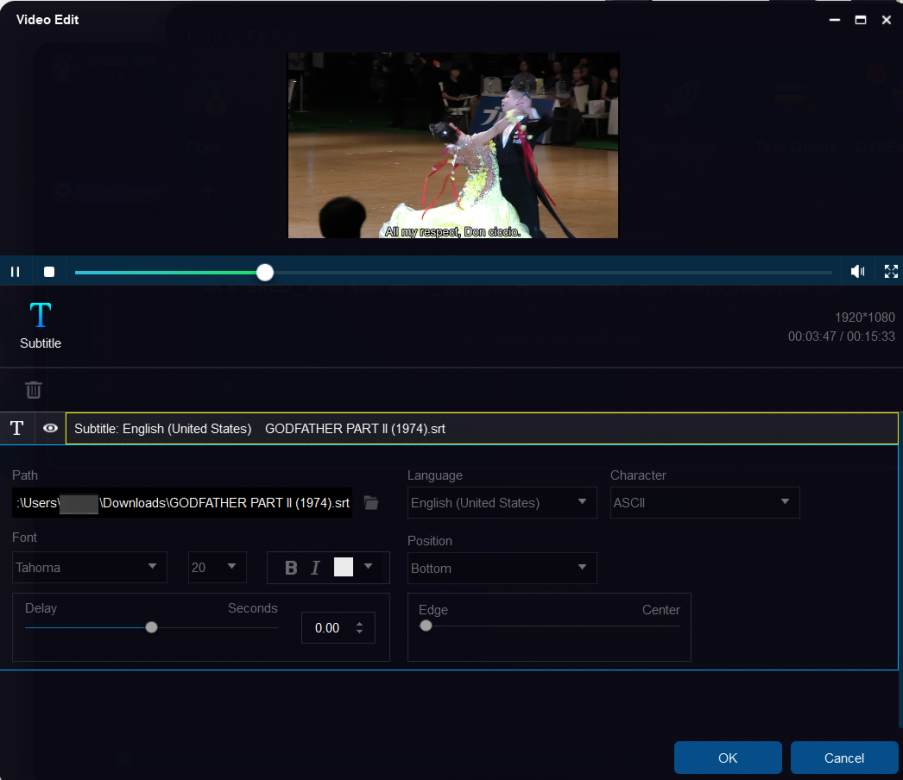Click the white font color swatch
This screenshot has height=780, width=903.
tap(343, 567)
